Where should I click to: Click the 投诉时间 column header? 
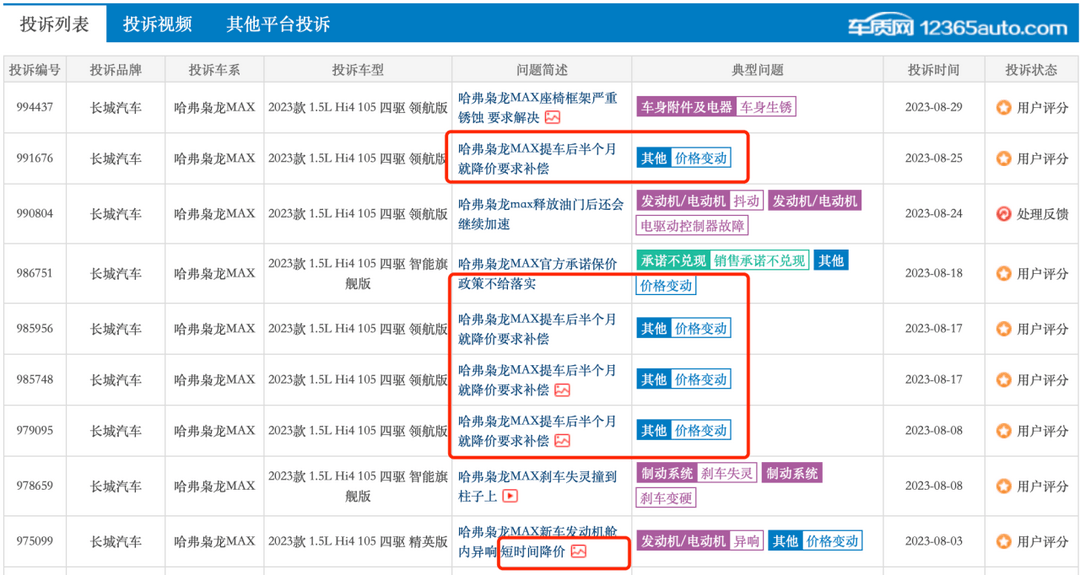click(933, 70)
